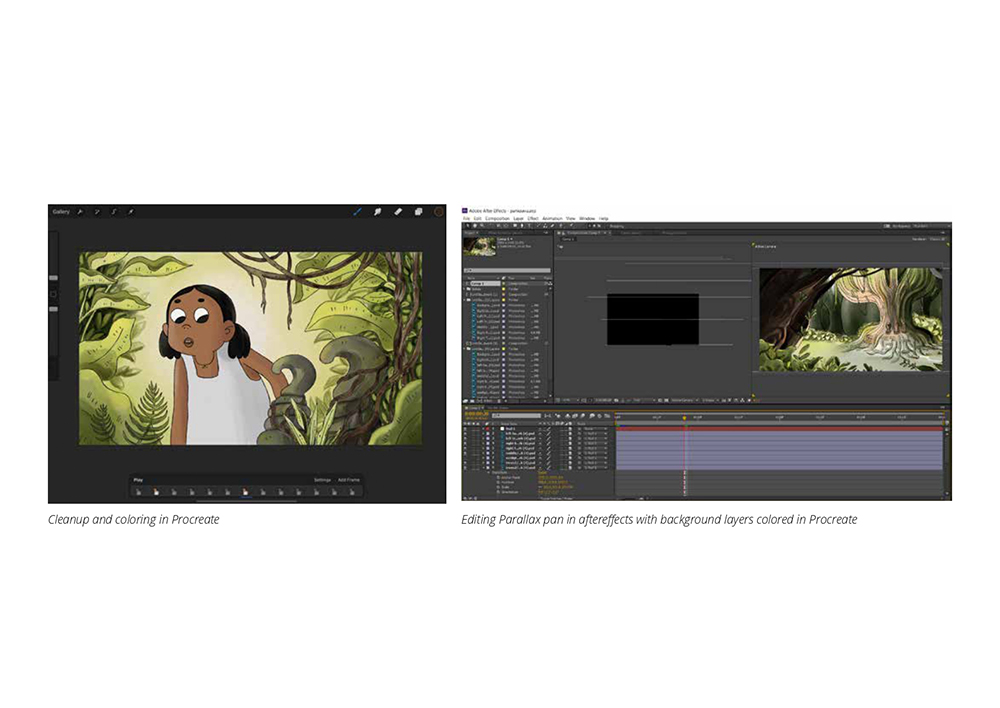Open Animation Assist Settings
Screen dimensions: 1000x708
(322, 480)
